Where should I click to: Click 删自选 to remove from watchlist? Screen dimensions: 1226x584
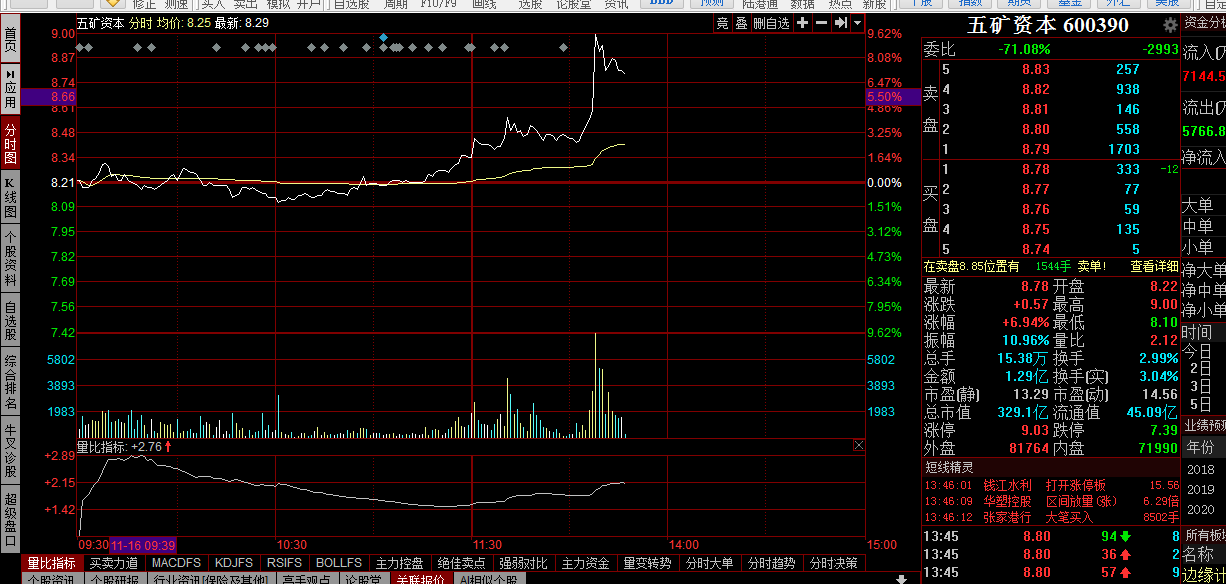pyautogui.click(x=771, y=23)
